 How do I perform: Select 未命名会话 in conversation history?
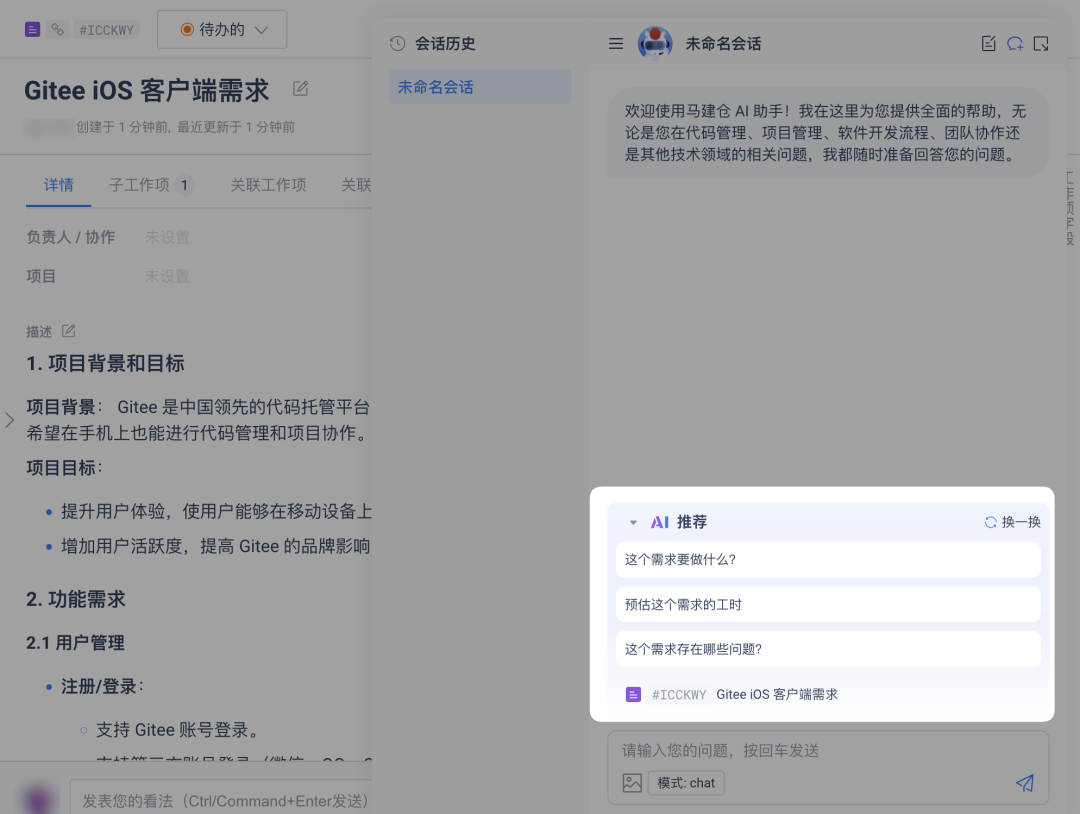(x=480, y=87)
